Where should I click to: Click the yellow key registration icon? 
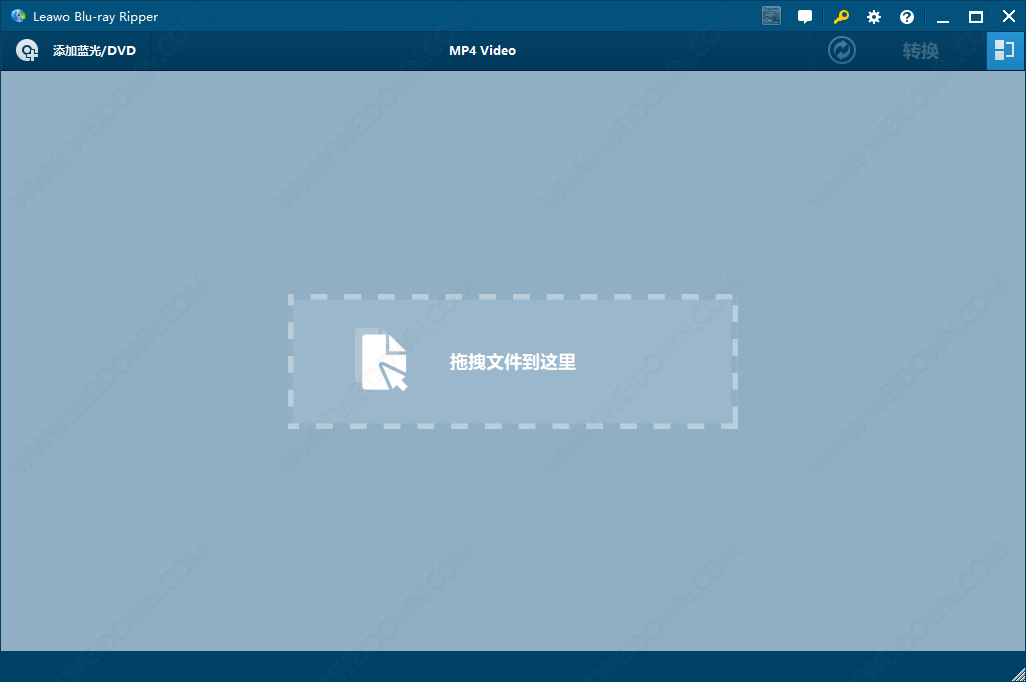pyautogui.click(x=841, y=17)
